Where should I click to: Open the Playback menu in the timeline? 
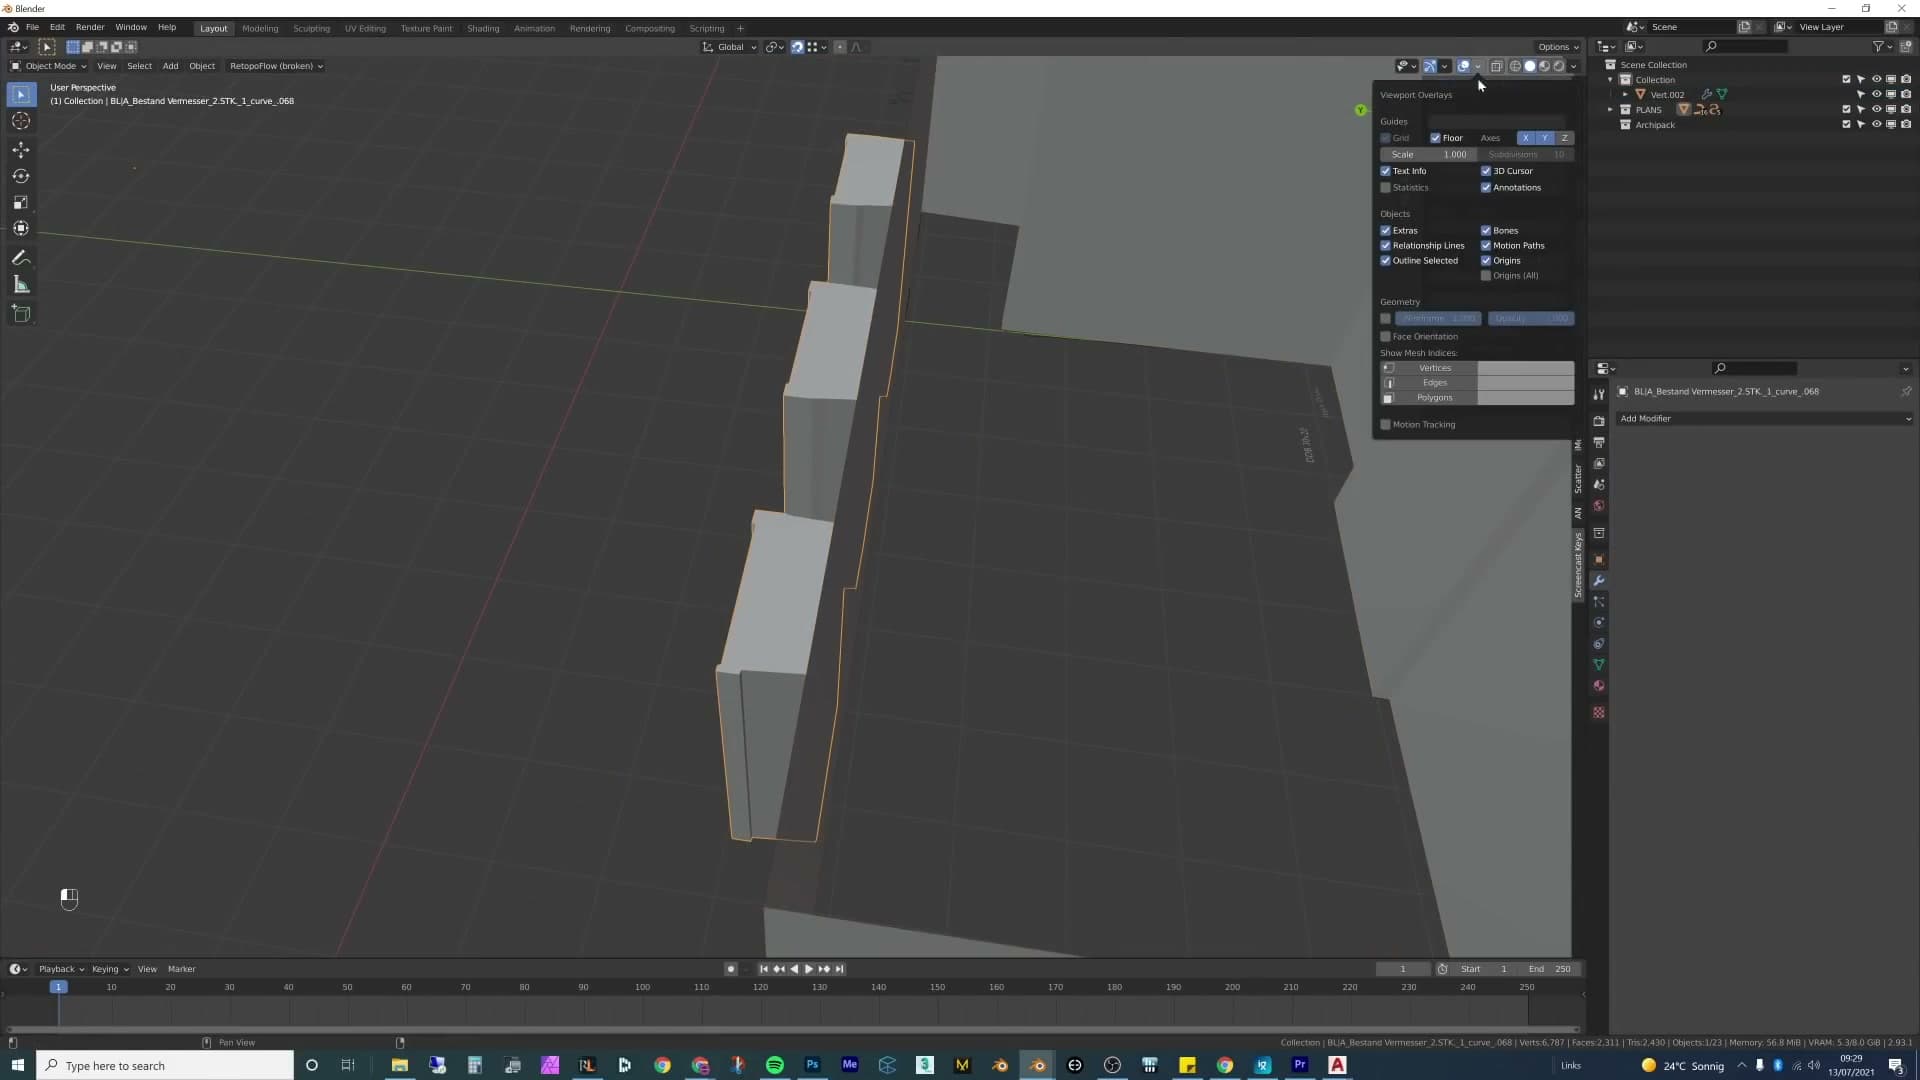(x=61, y=969)
